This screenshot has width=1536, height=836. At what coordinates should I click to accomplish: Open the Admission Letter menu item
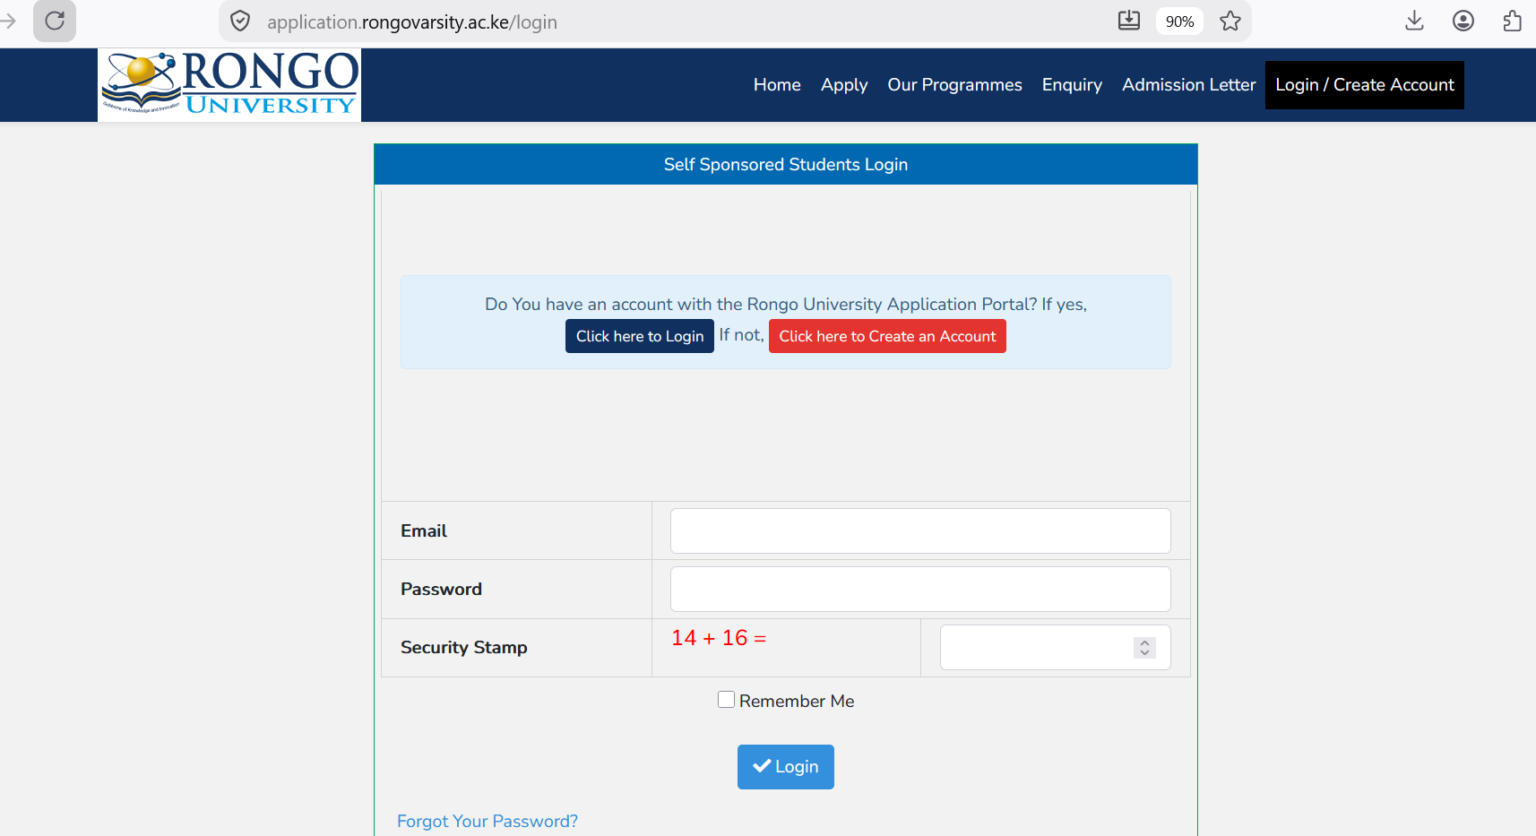pos(1189,85)
